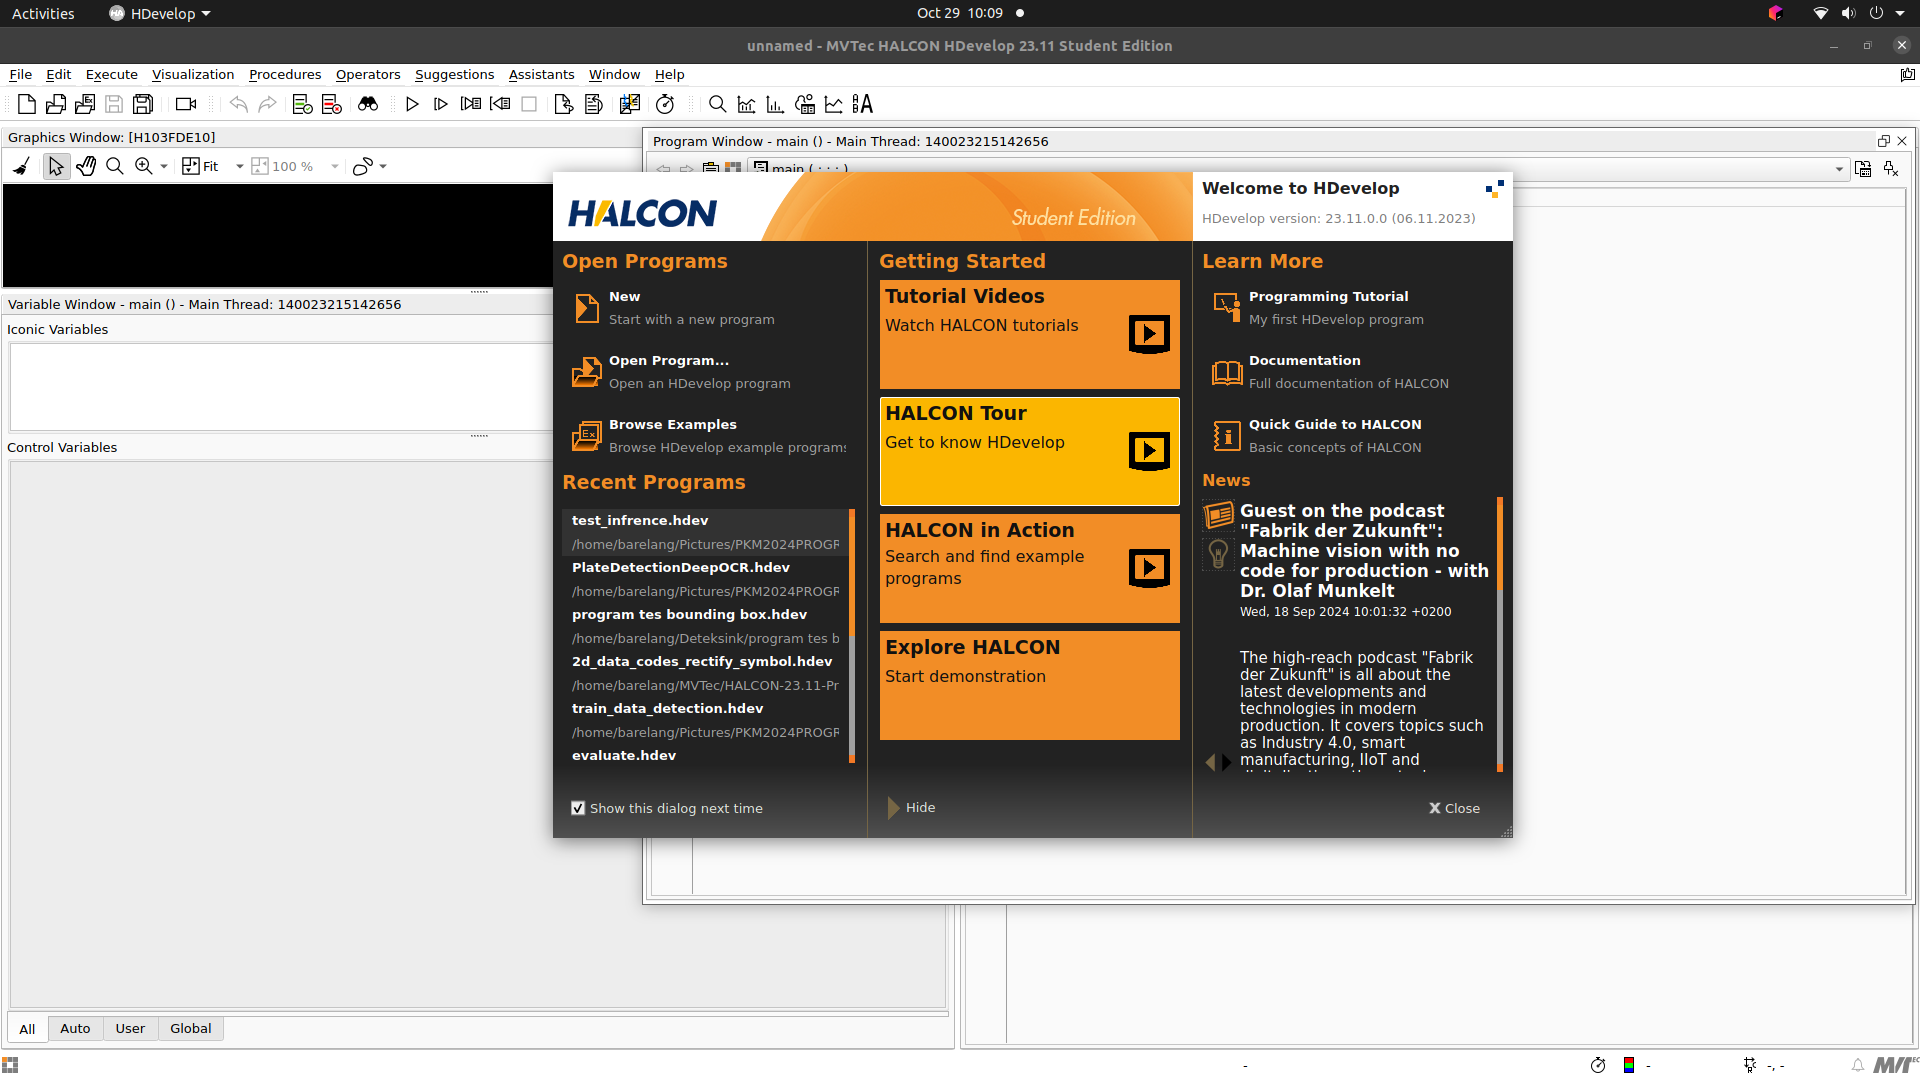Click the activate-all-lines toolbar icon

pyautogui.click(x=302, y=104)
